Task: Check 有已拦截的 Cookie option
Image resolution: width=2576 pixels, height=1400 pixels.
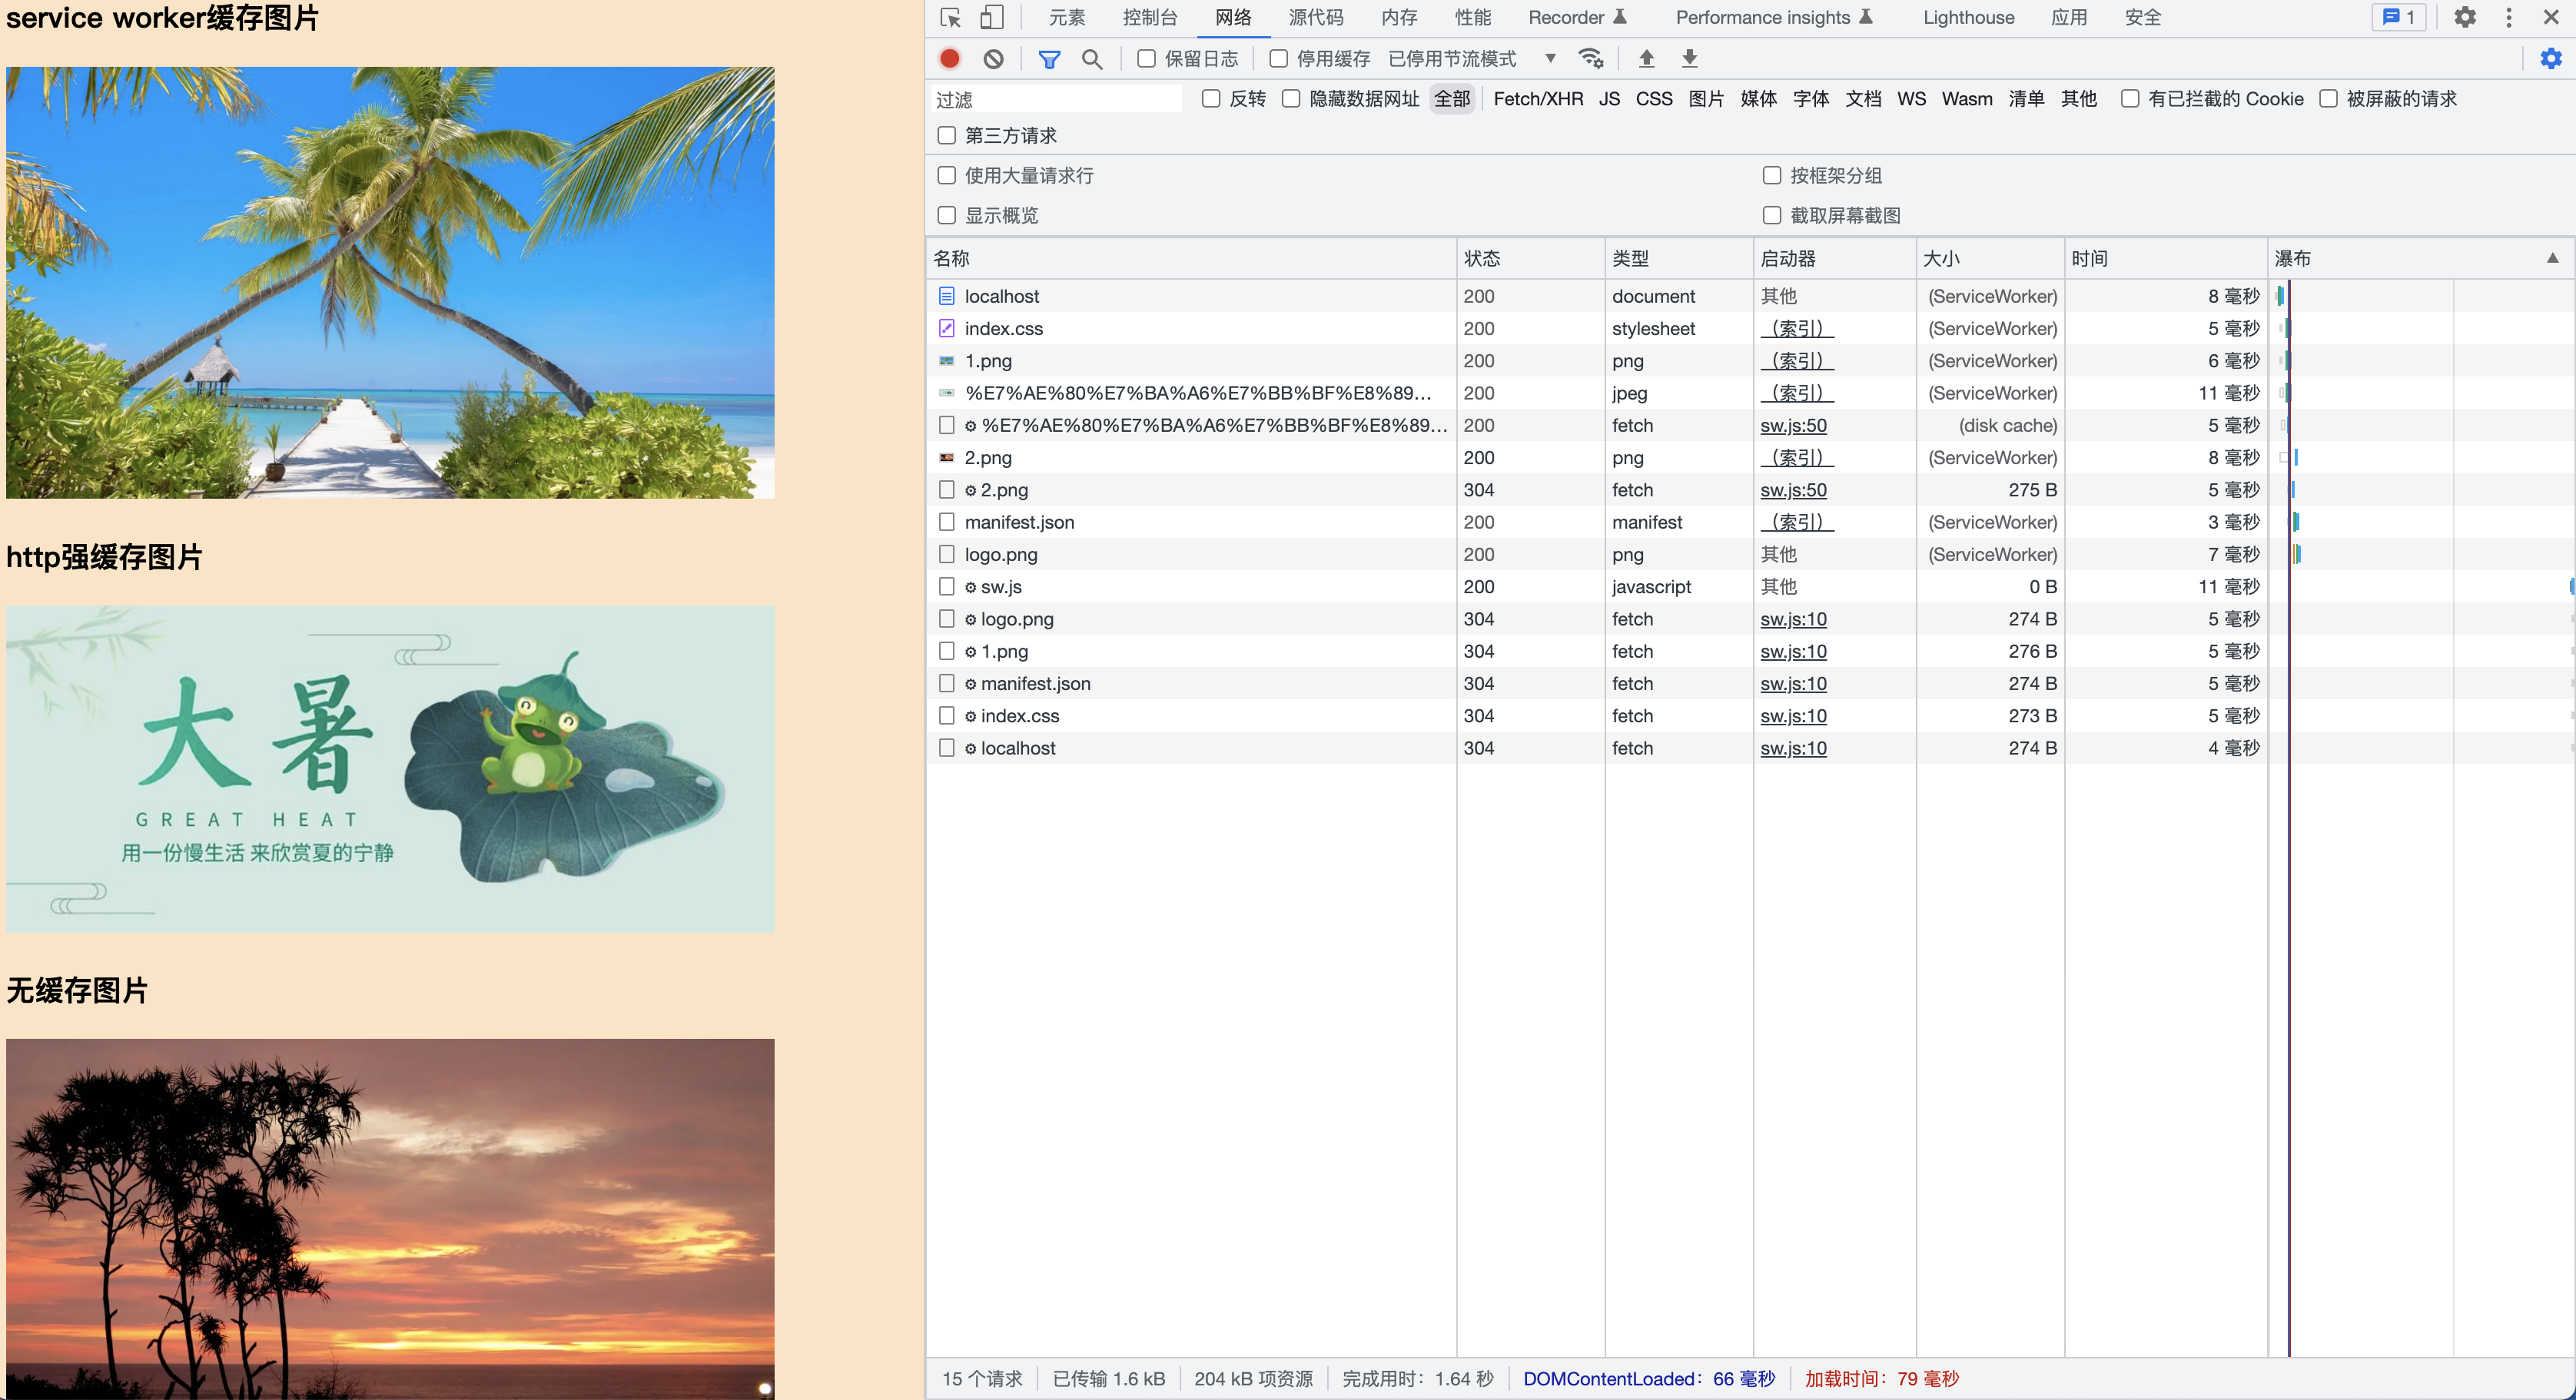Action: click(x=2129, y=99)
